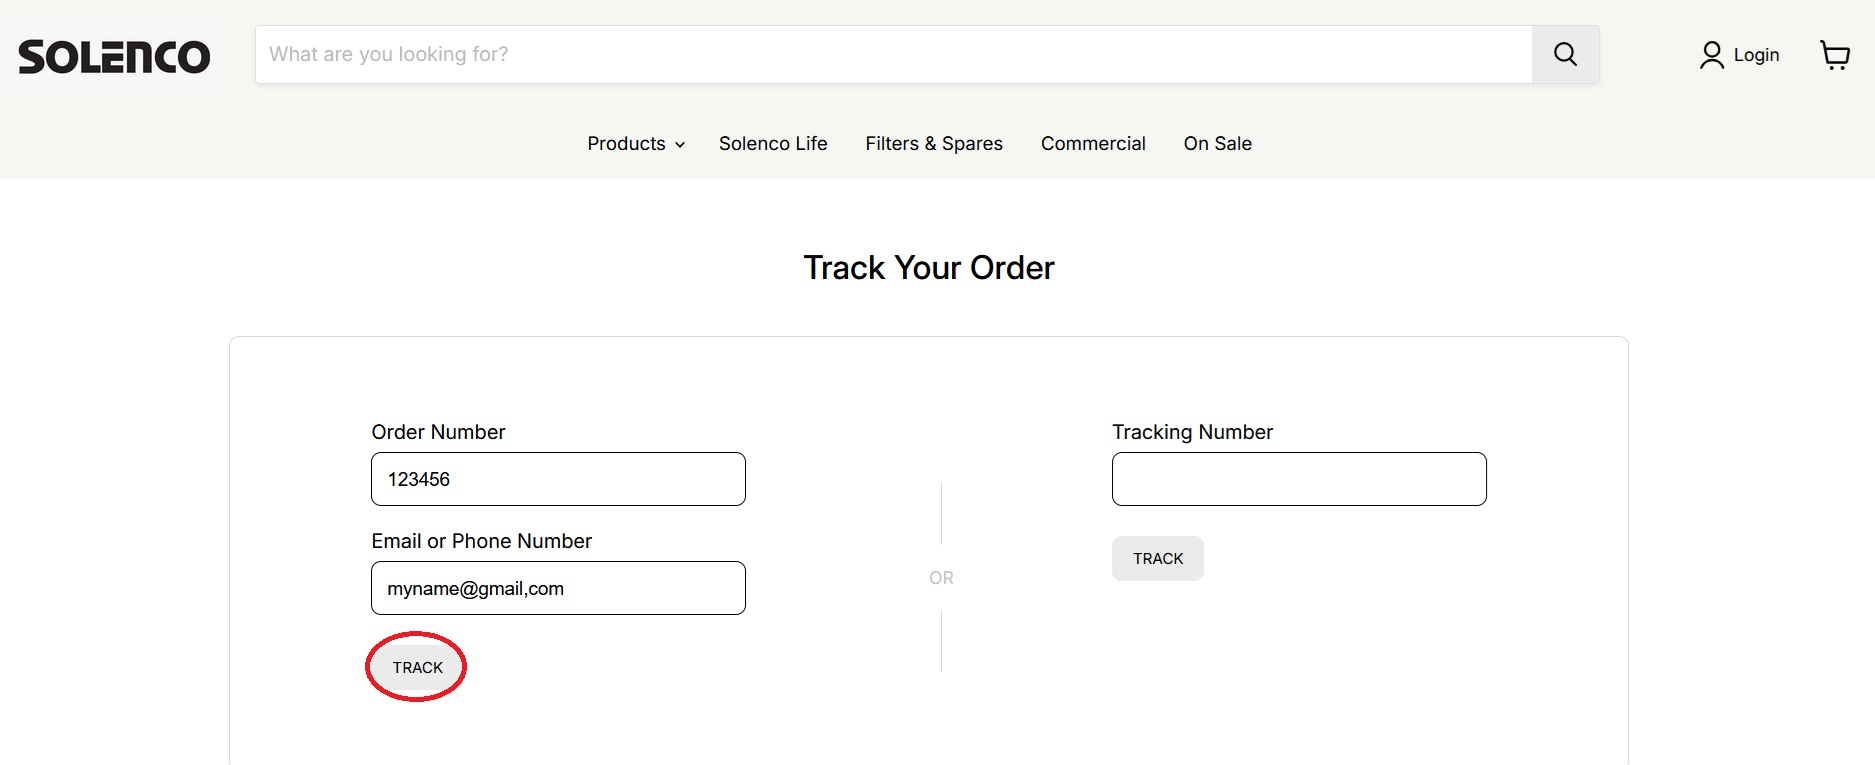Click the Email or Phone Number label

point(481,541)
